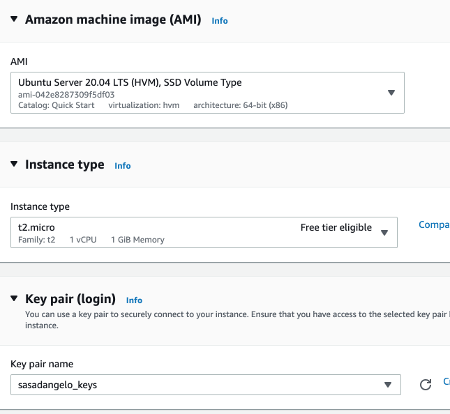Open Info link for Amazon machine image
The image size is (450, 414).
[x=220, y=21]
